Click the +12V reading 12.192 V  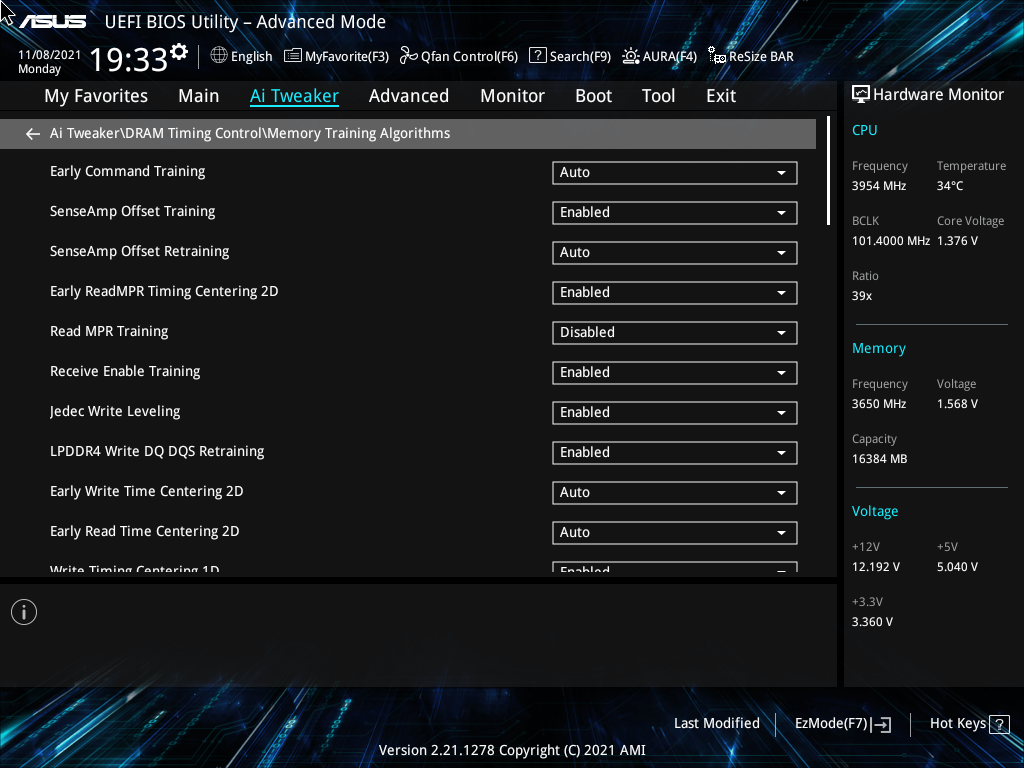(x=876, y=567)
